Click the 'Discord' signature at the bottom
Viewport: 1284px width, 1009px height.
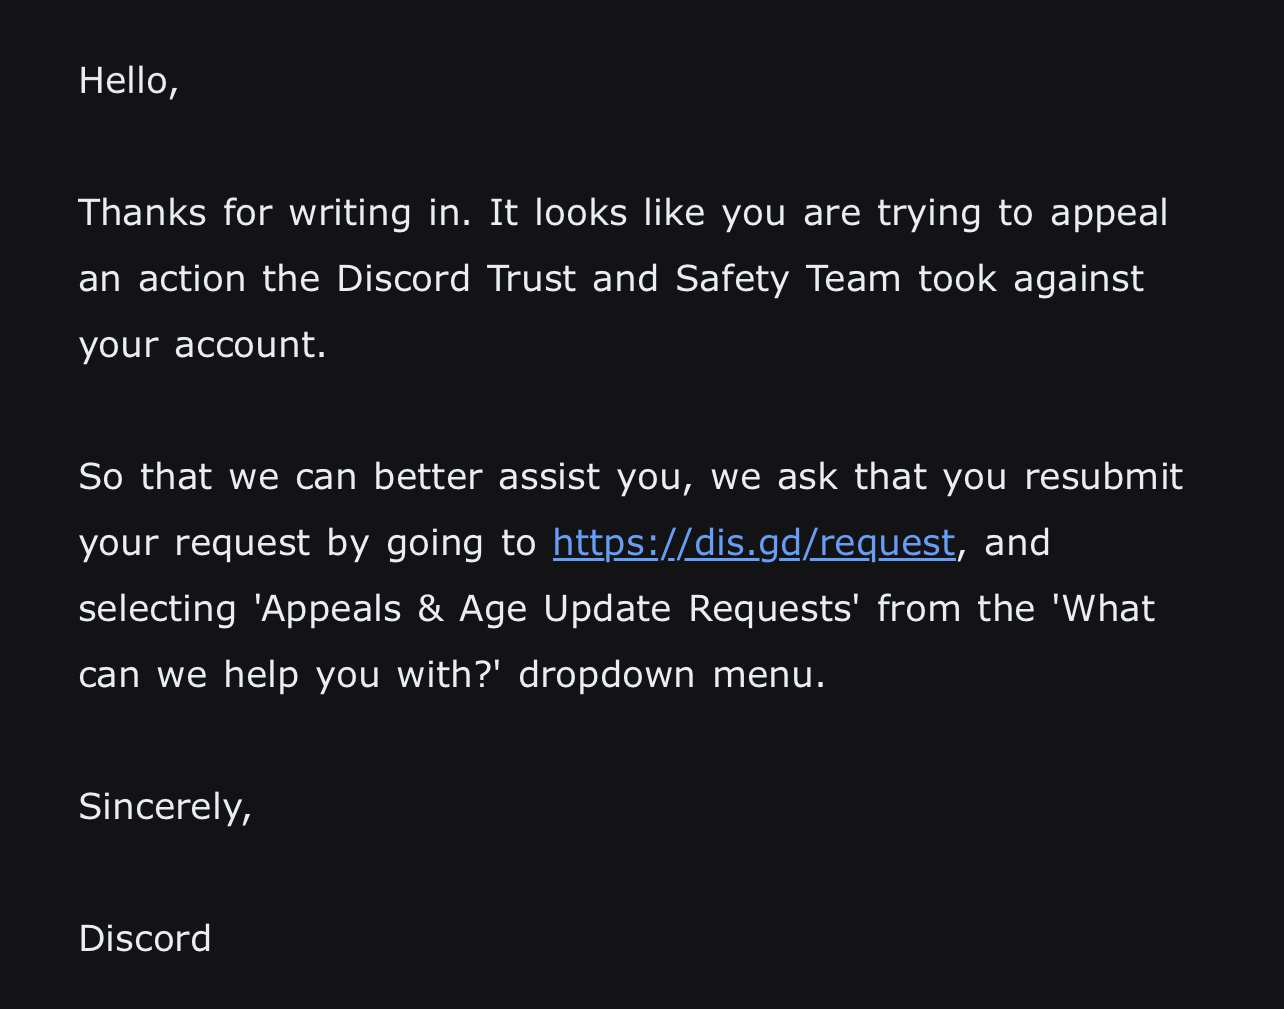pos(145,939)
